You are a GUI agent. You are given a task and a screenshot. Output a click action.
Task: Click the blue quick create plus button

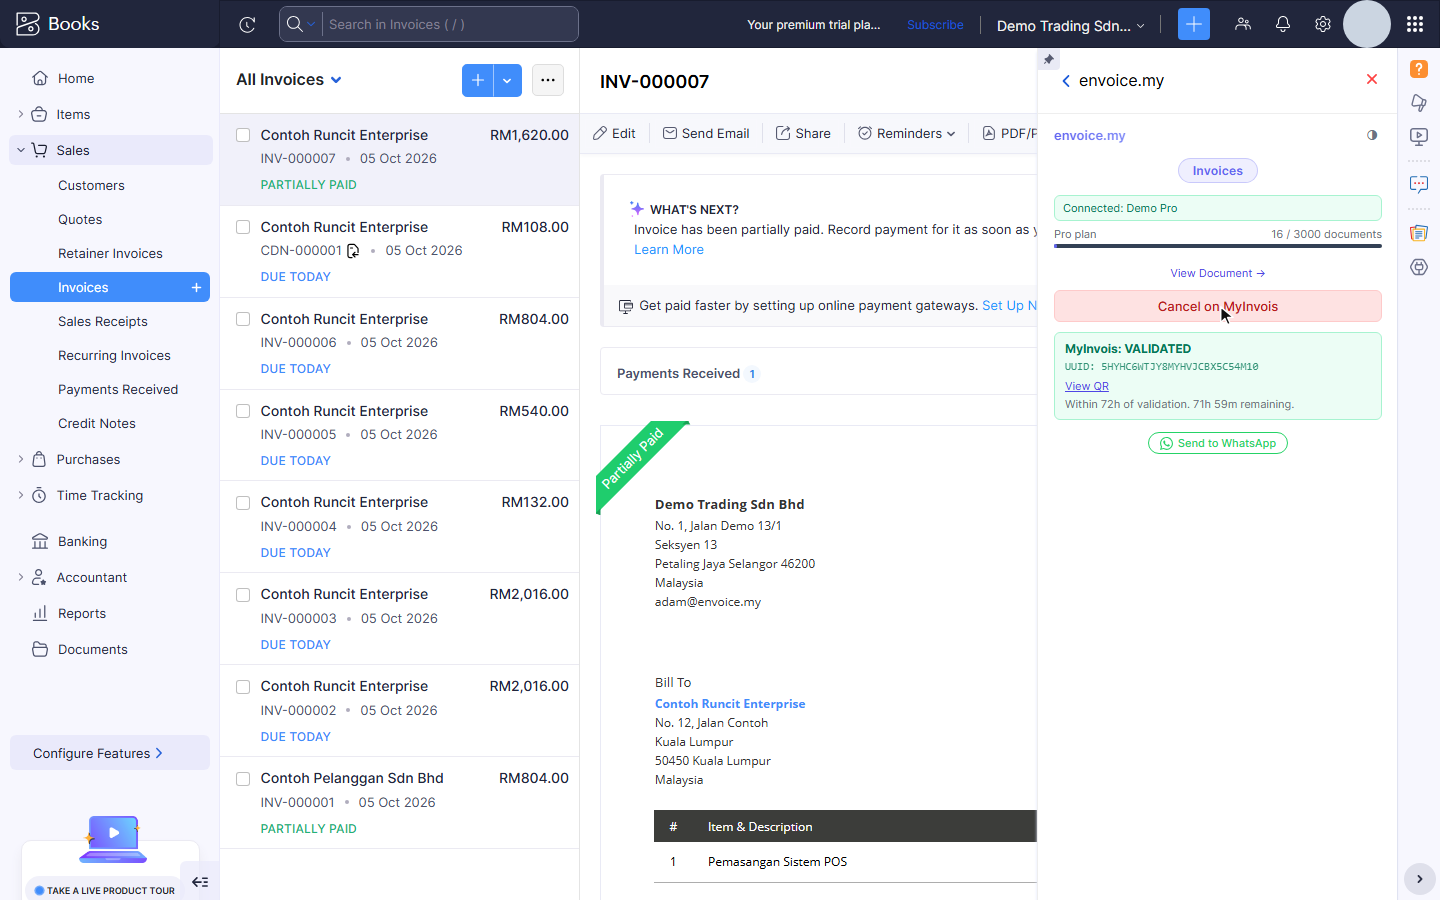coord(1194,24)
